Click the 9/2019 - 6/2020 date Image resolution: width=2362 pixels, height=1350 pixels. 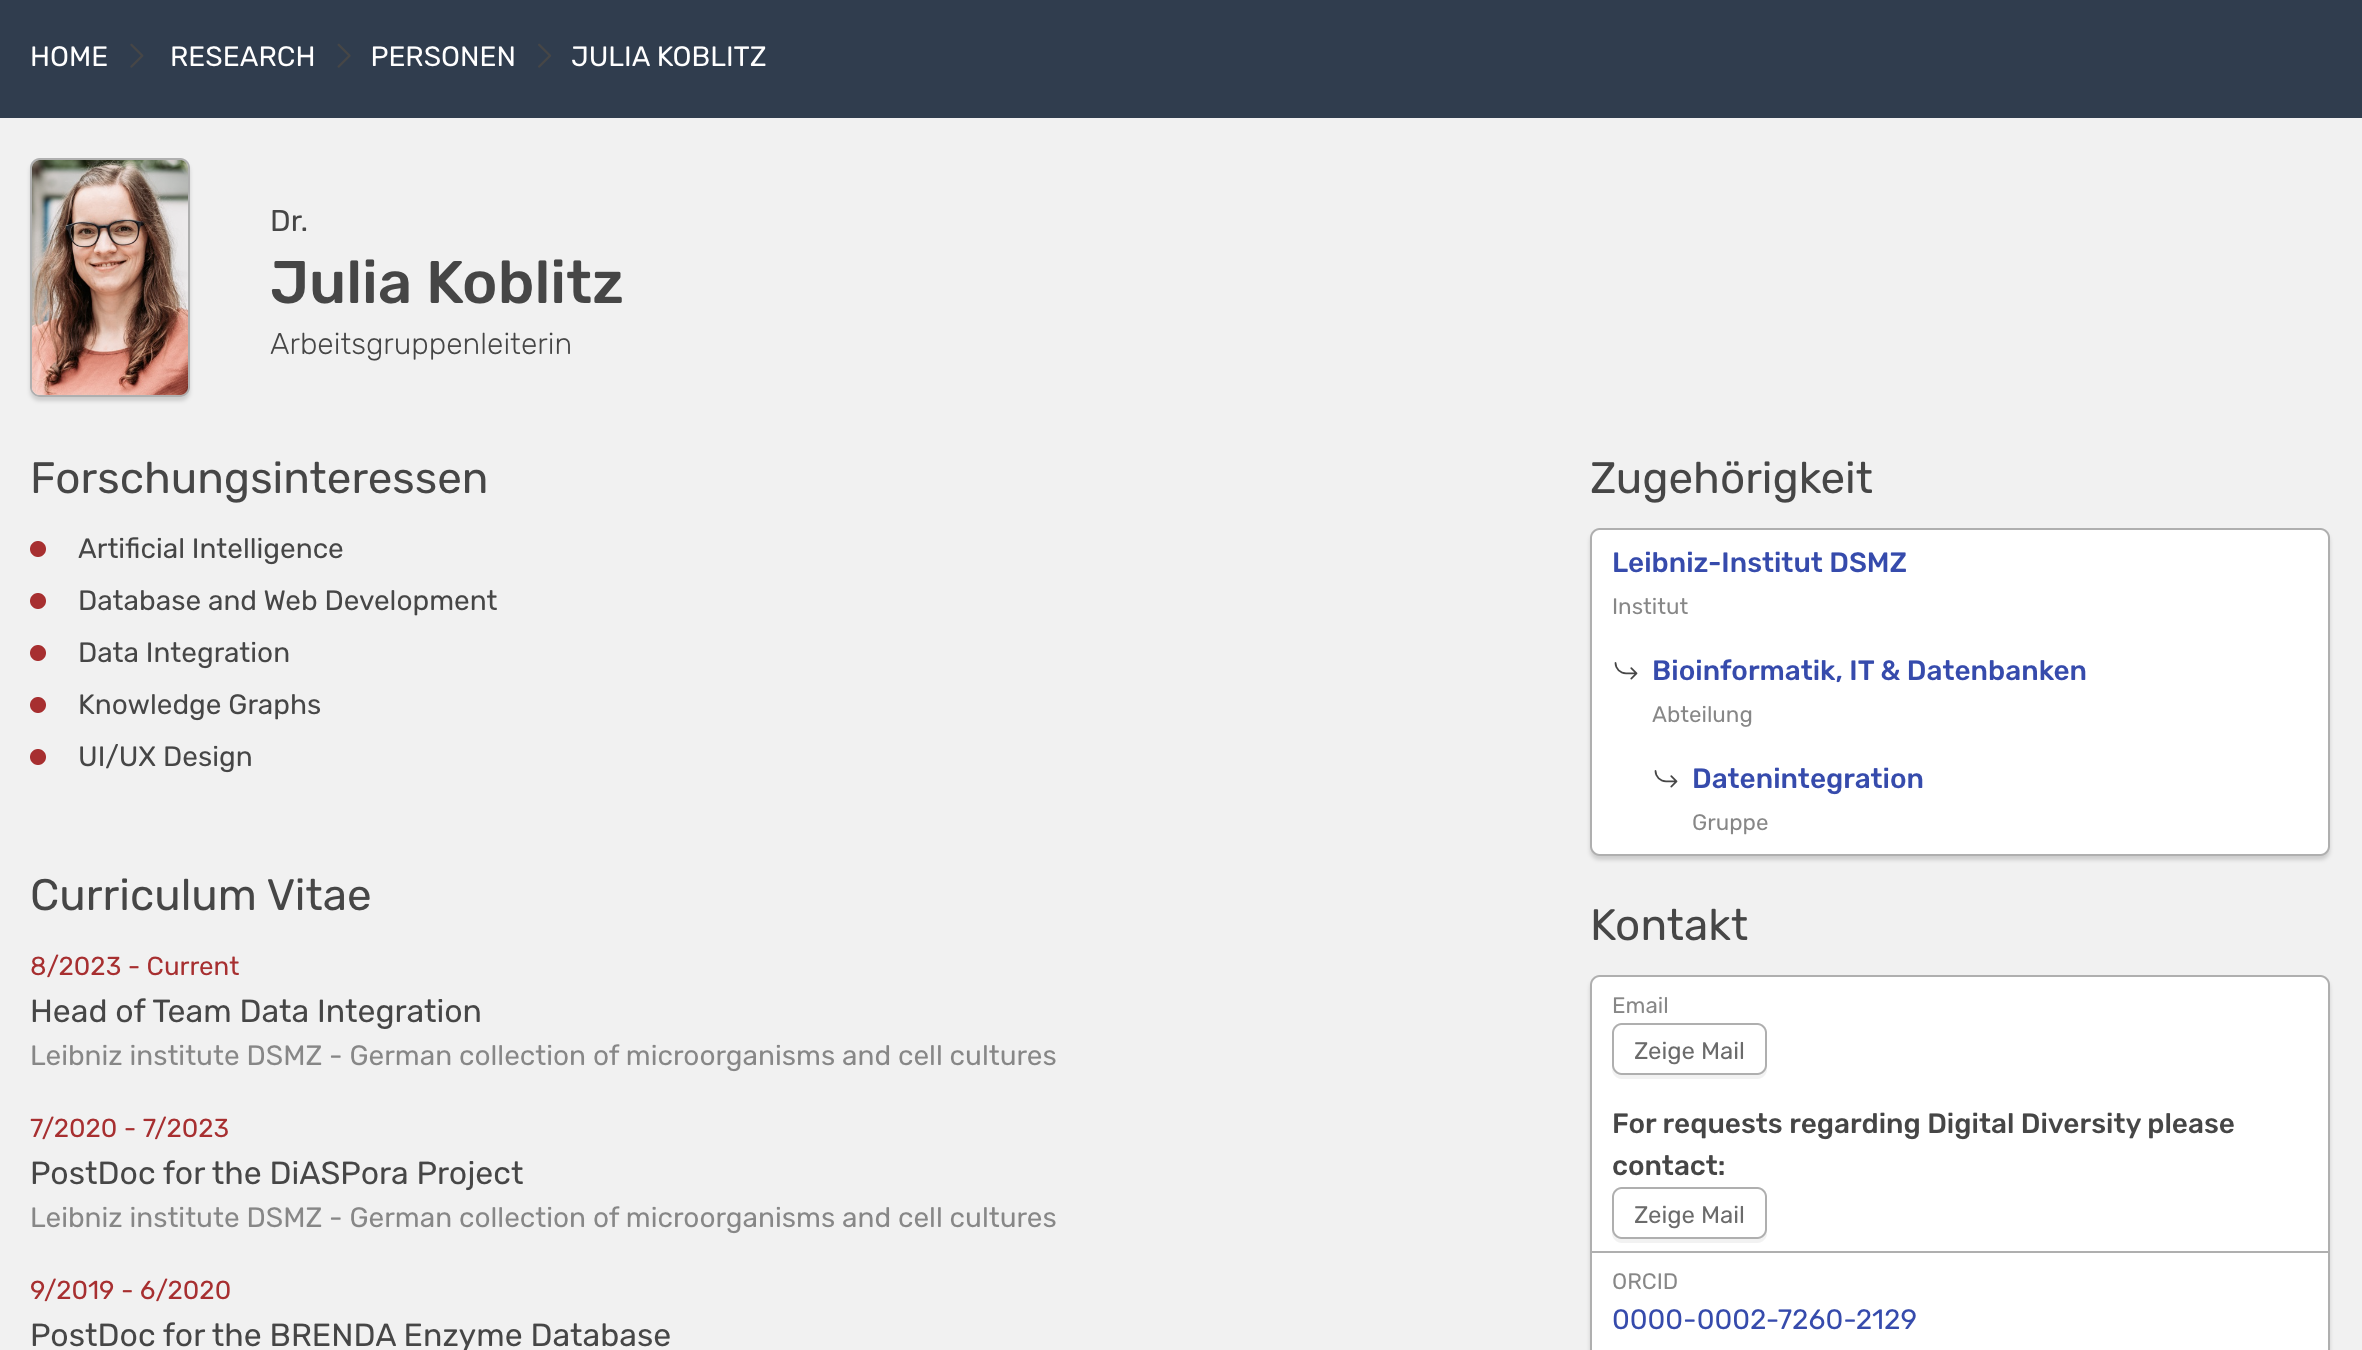click(x=130, y=1290)
